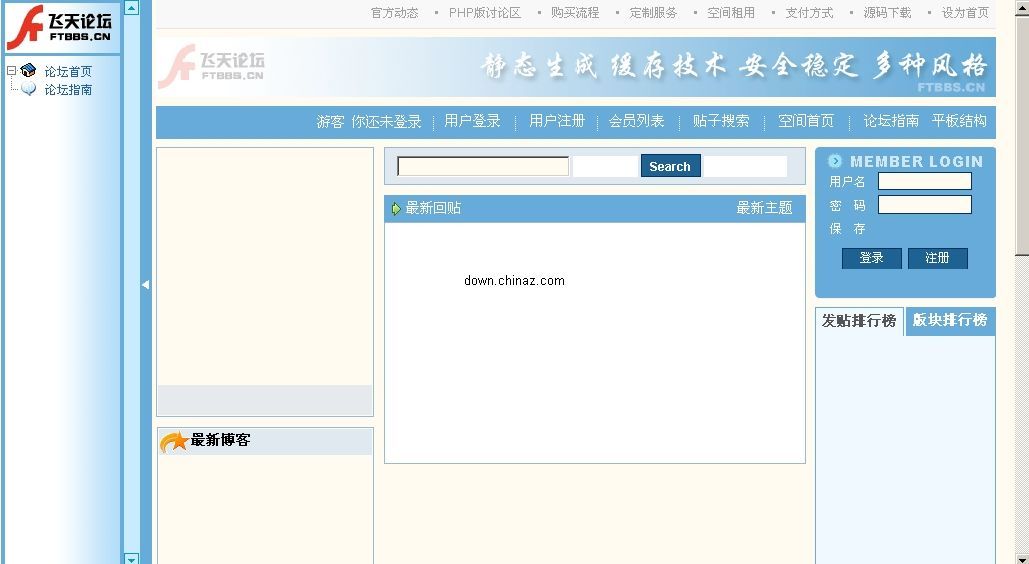This screenshot has width=1029, height=564.
Task: Collapse the left sidebar using the splitter arrow
Action: 145,285
